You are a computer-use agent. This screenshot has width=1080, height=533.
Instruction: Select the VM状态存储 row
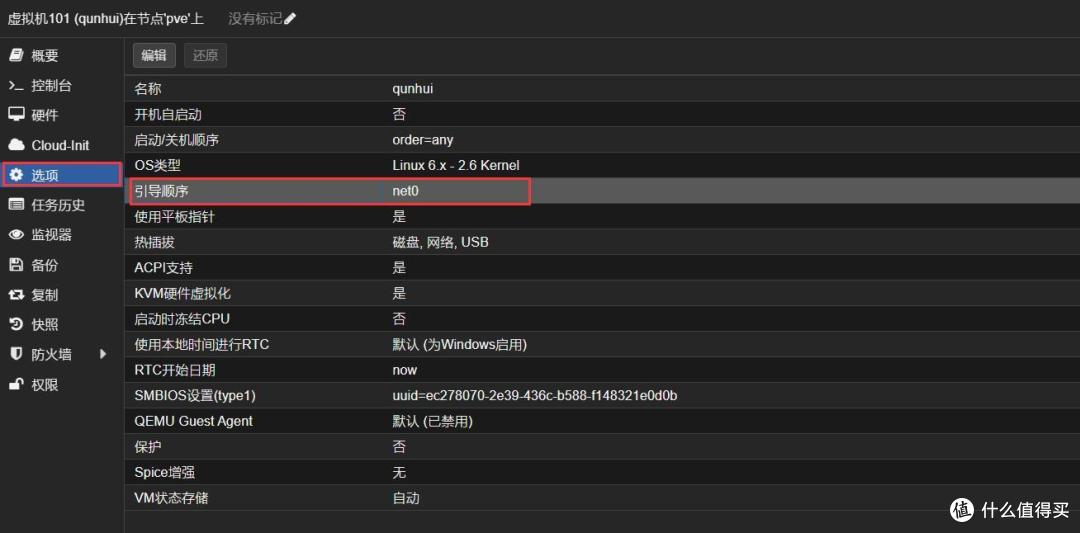point(602,498)
